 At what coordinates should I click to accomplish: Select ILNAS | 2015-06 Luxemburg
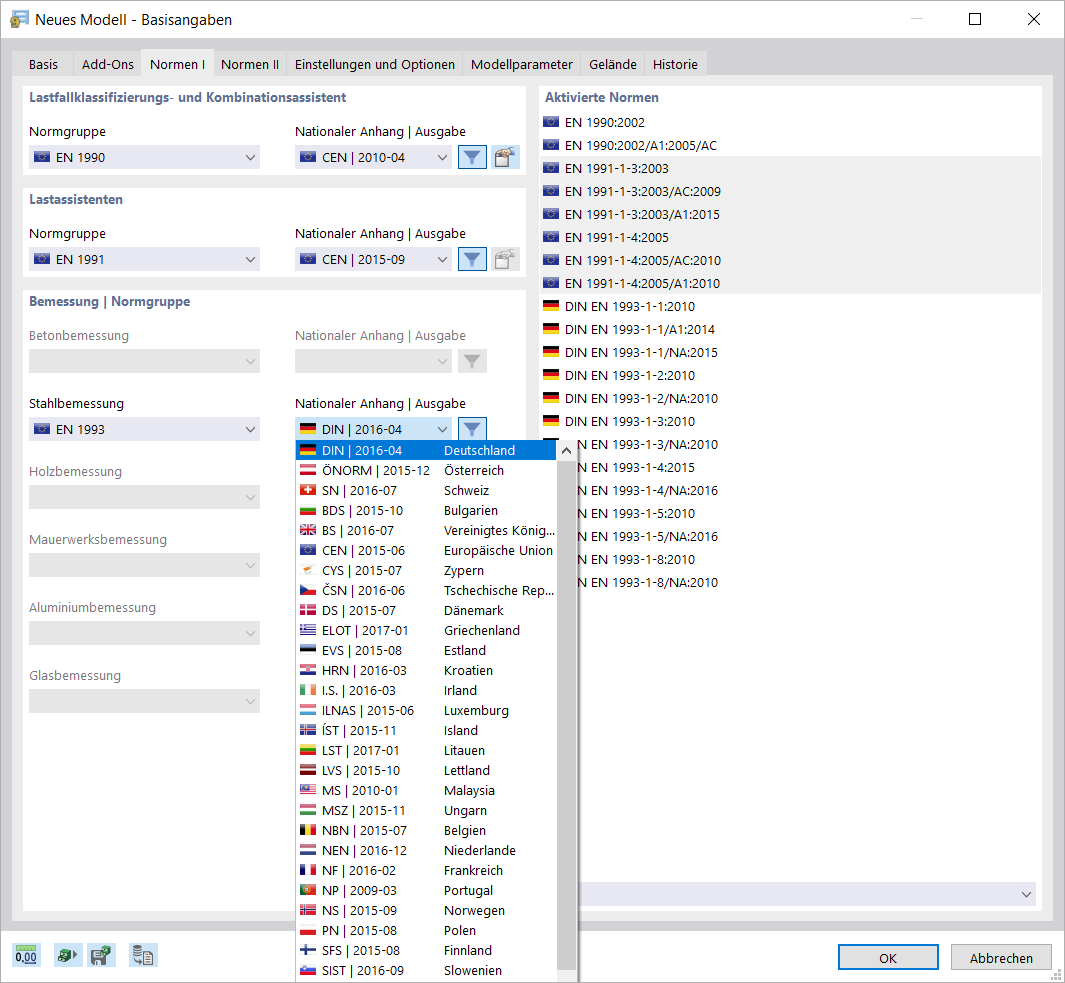pyautogui.click(x=426, y=711)
